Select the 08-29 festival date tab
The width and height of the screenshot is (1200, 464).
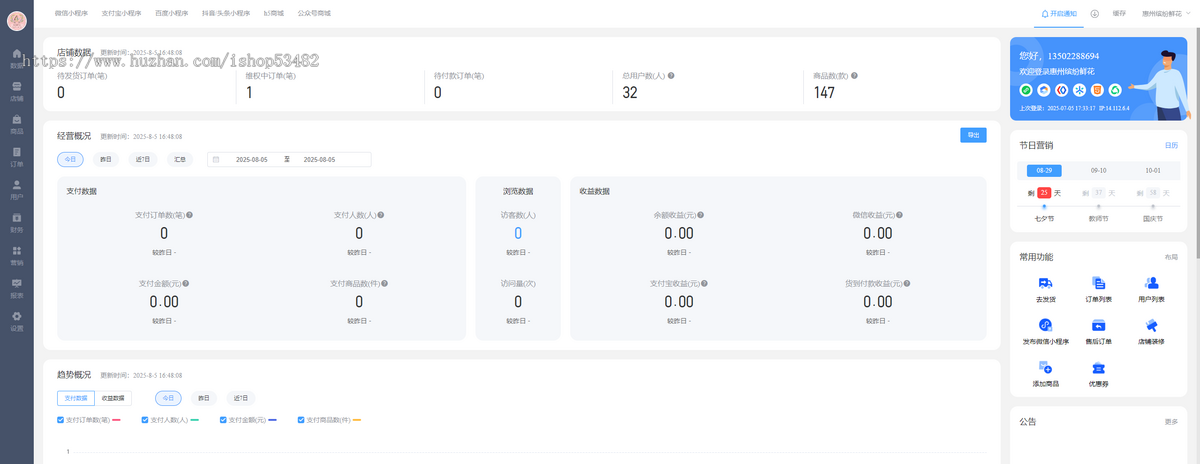pyautogui.click(x=1044, y=171)
